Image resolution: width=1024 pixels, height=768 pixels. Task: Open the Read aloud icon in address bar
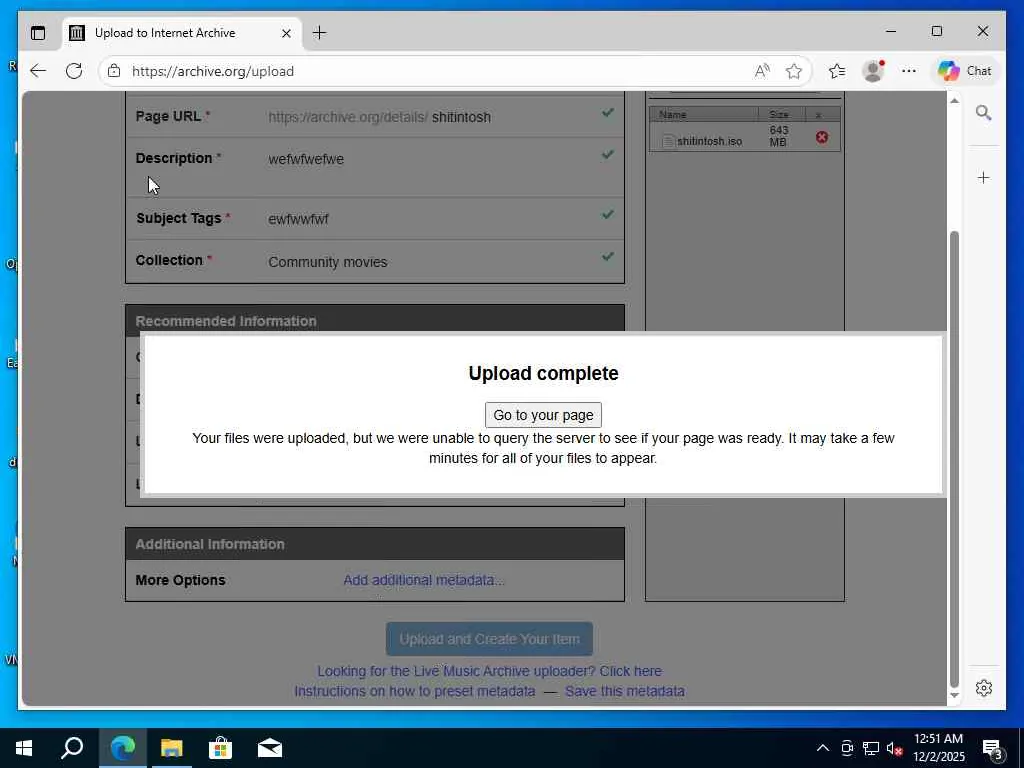pos(761,71)
